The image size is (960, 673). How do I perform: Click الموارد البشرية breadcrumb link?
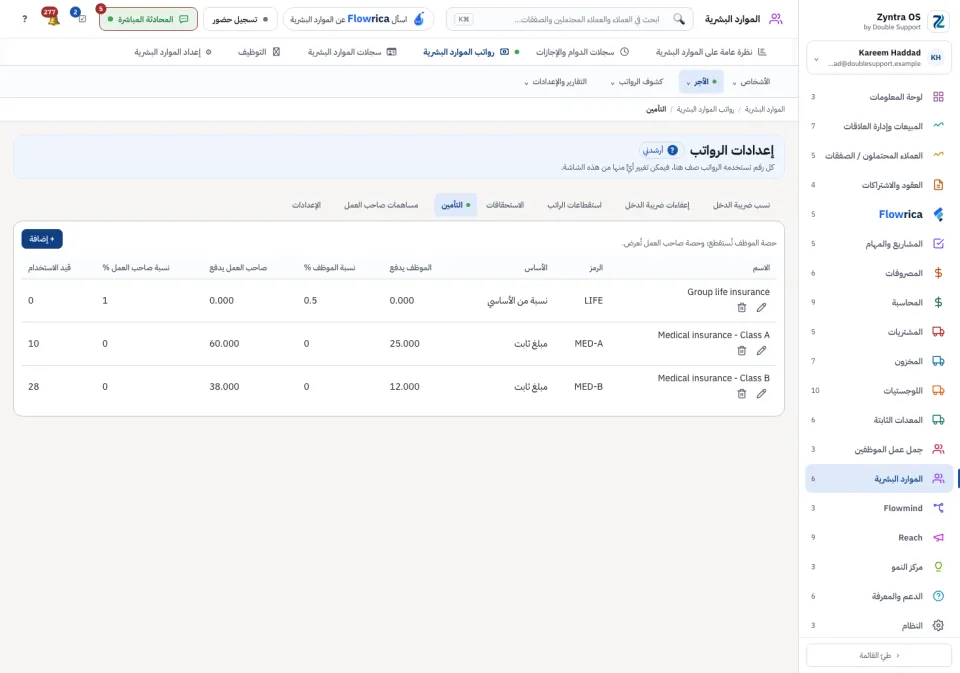coord(765,109)
